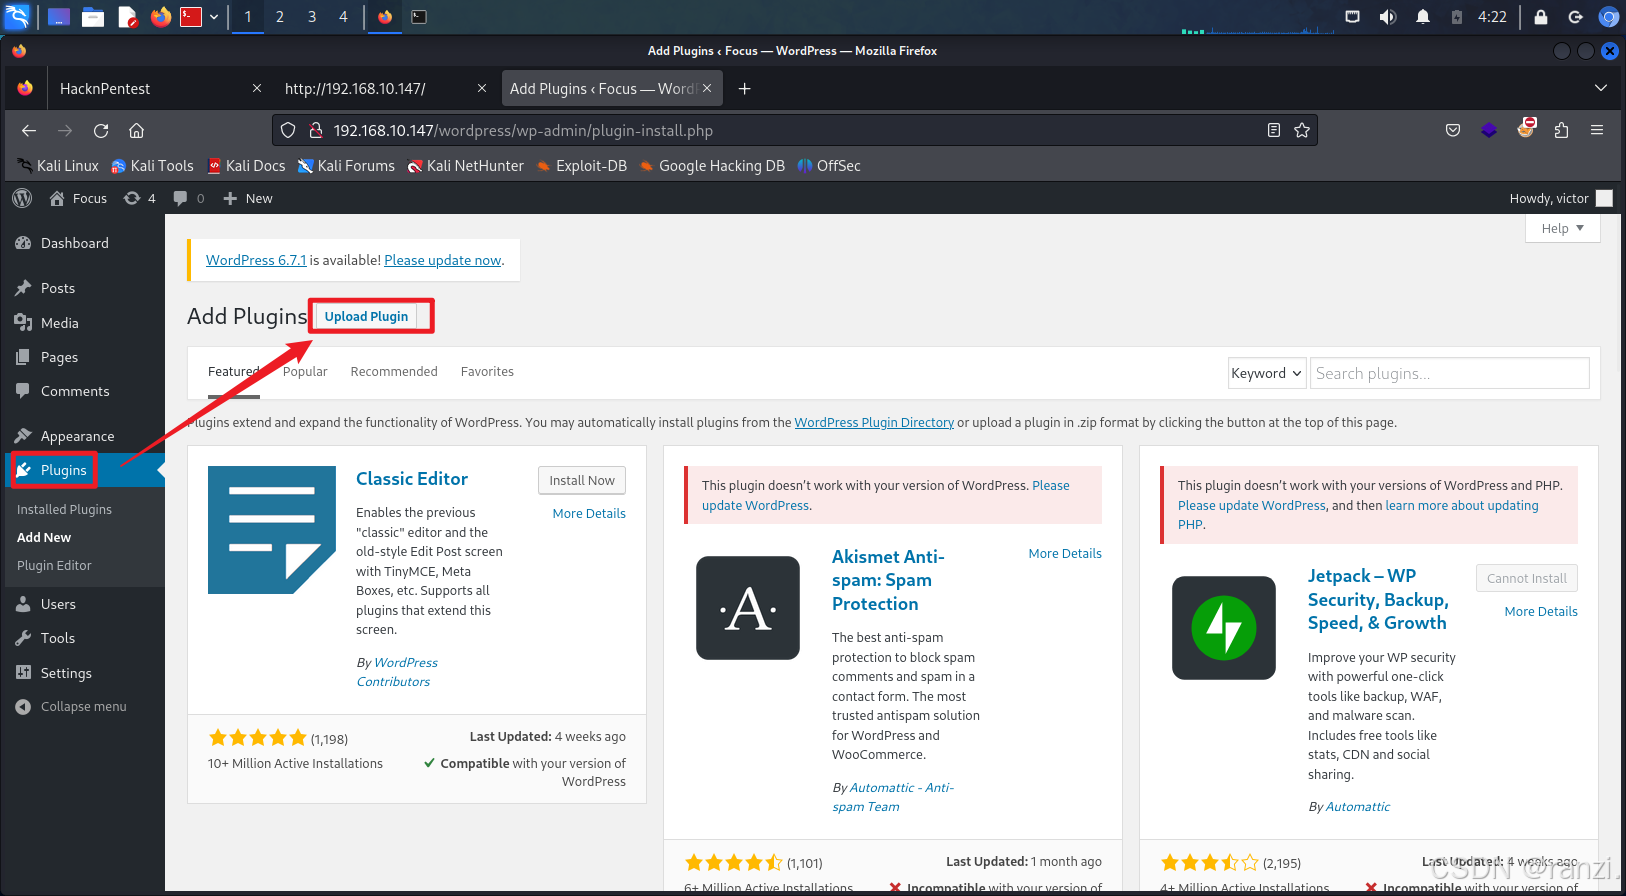Open the Tools menu
The width and height of the screenshot is (1626, 896).
(57, 638)
